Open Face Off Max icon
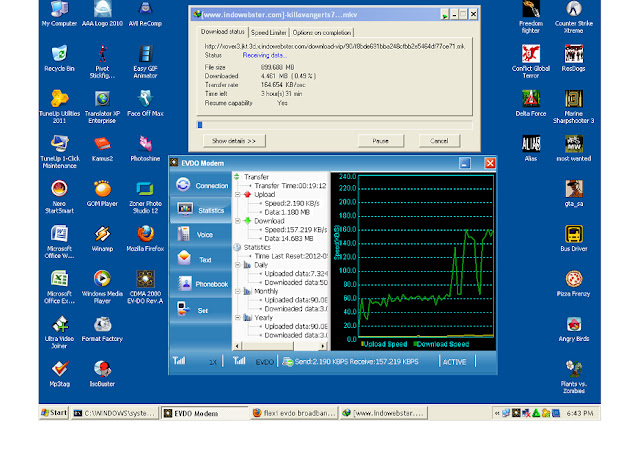 [145, 103]
